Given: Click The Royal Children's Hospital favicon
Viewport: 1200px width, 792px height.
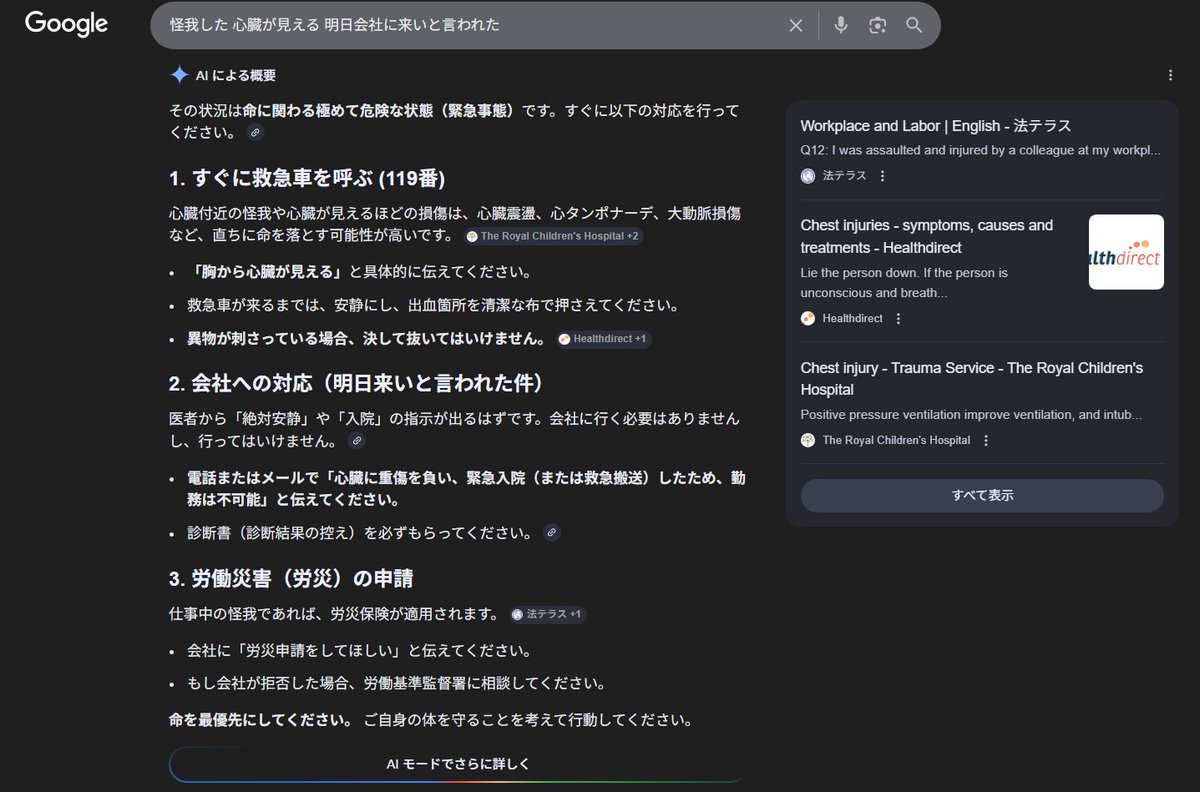Looking at the screenshot, I should (808, 440).
